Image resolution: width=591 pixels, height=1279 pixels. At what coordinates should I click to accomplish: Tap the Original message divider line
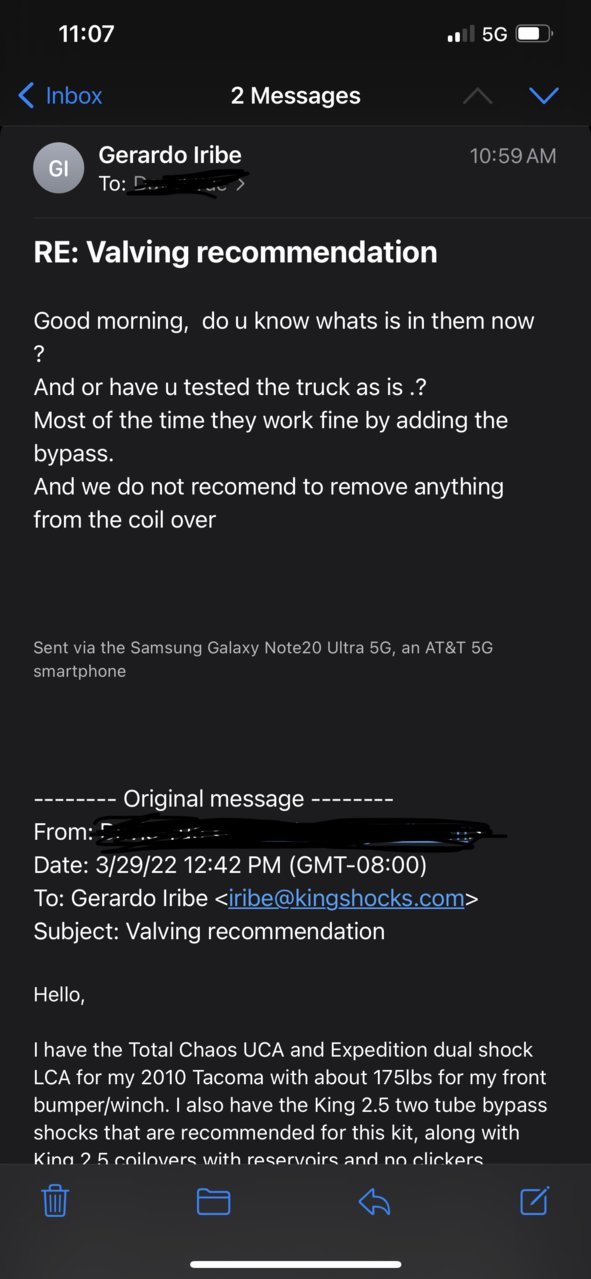click(213, 799)
